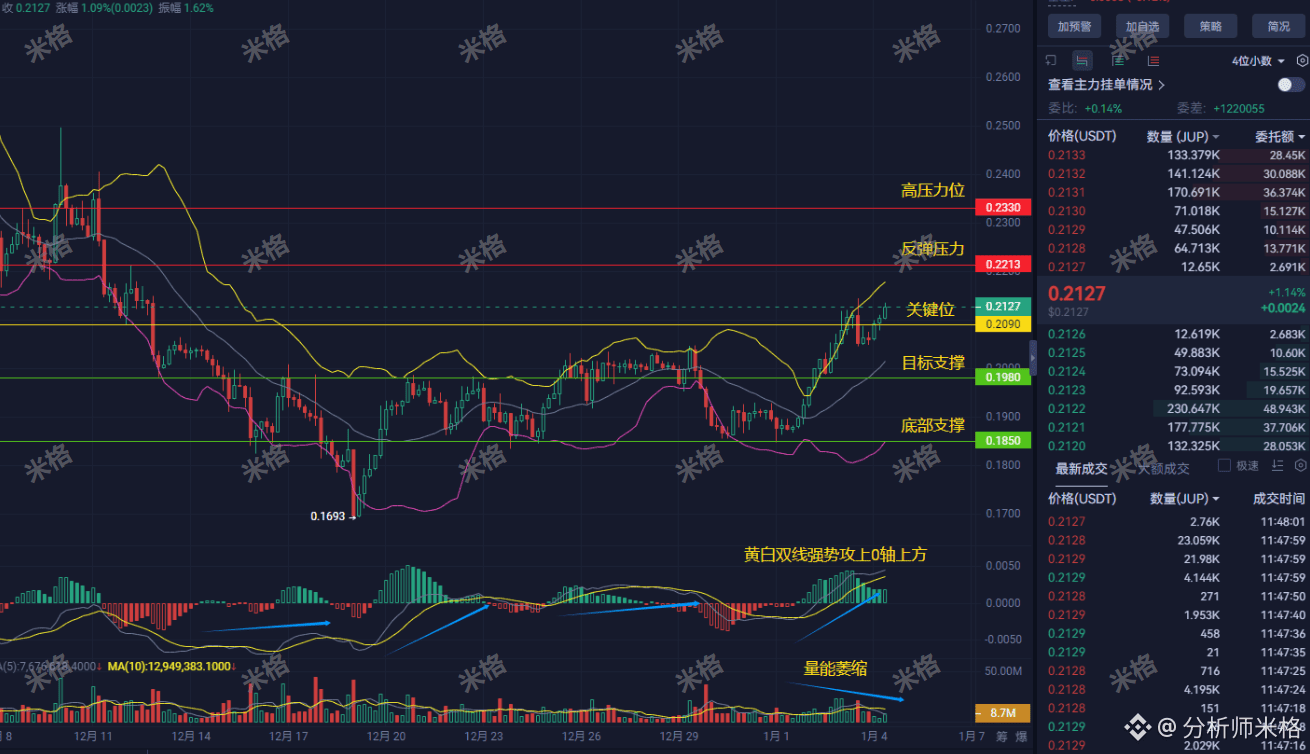Click the highlighted 0.2127 price value
Screen dimensions: 1310x754
pyautogui.click(x=1075, y=293)
